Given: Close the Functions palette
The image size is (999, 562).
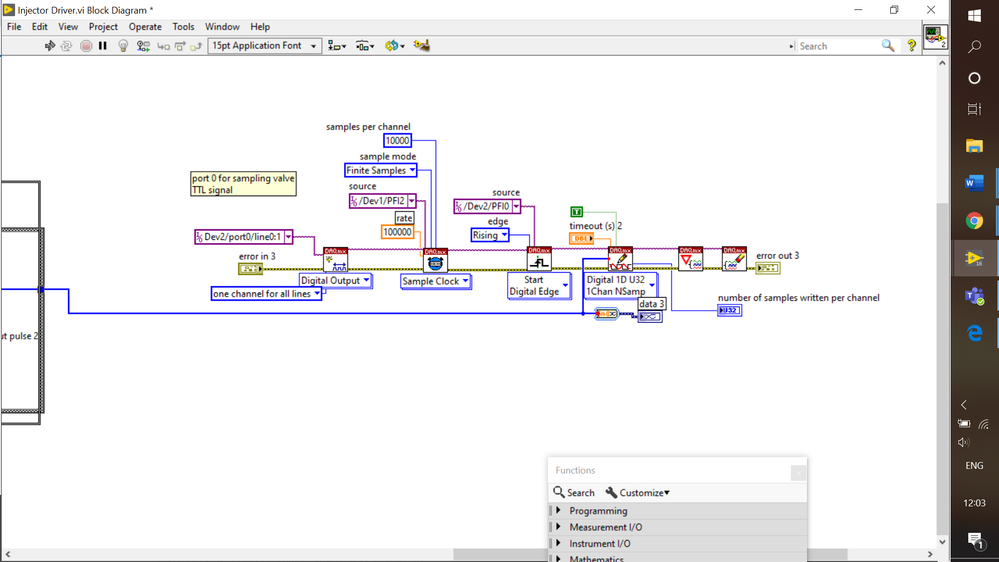Looking at the screenshot, I should pyautogui.click(x=798, y=473).
